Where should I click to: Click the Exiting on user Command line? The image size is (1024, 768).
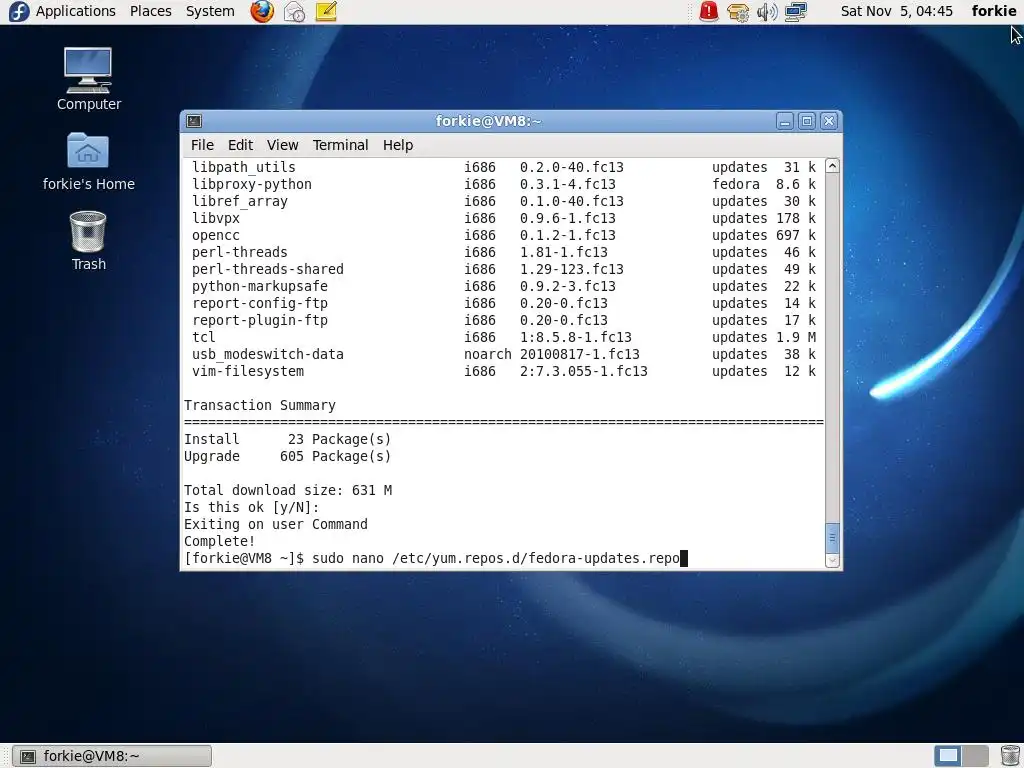pyautogui.click(x=276, y=524)
